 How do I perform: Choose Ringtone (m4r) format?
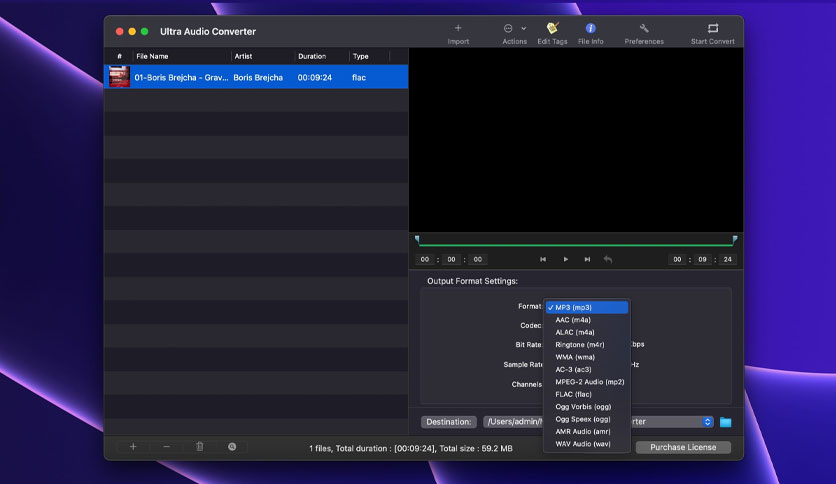pyautogui.click(x=586, y=345)
